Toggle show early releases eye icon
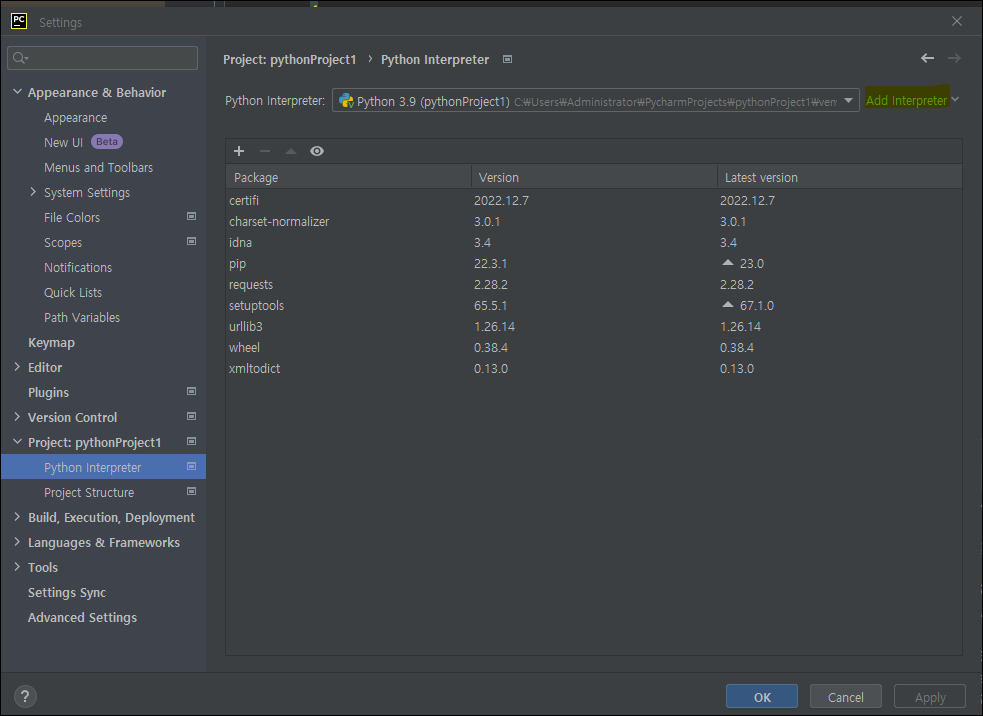 click(x=317, y=151)
